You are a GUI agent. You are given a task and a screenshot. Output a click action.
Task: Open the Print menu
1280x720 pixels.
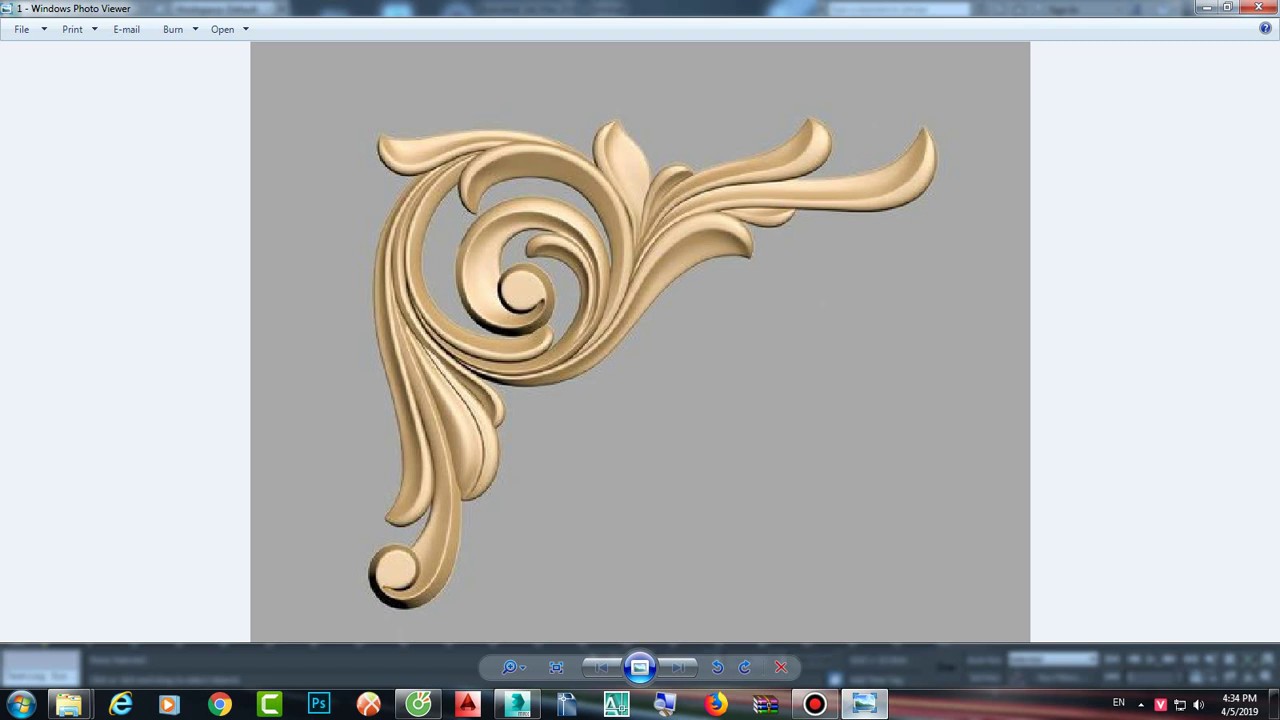click(72, 29)
